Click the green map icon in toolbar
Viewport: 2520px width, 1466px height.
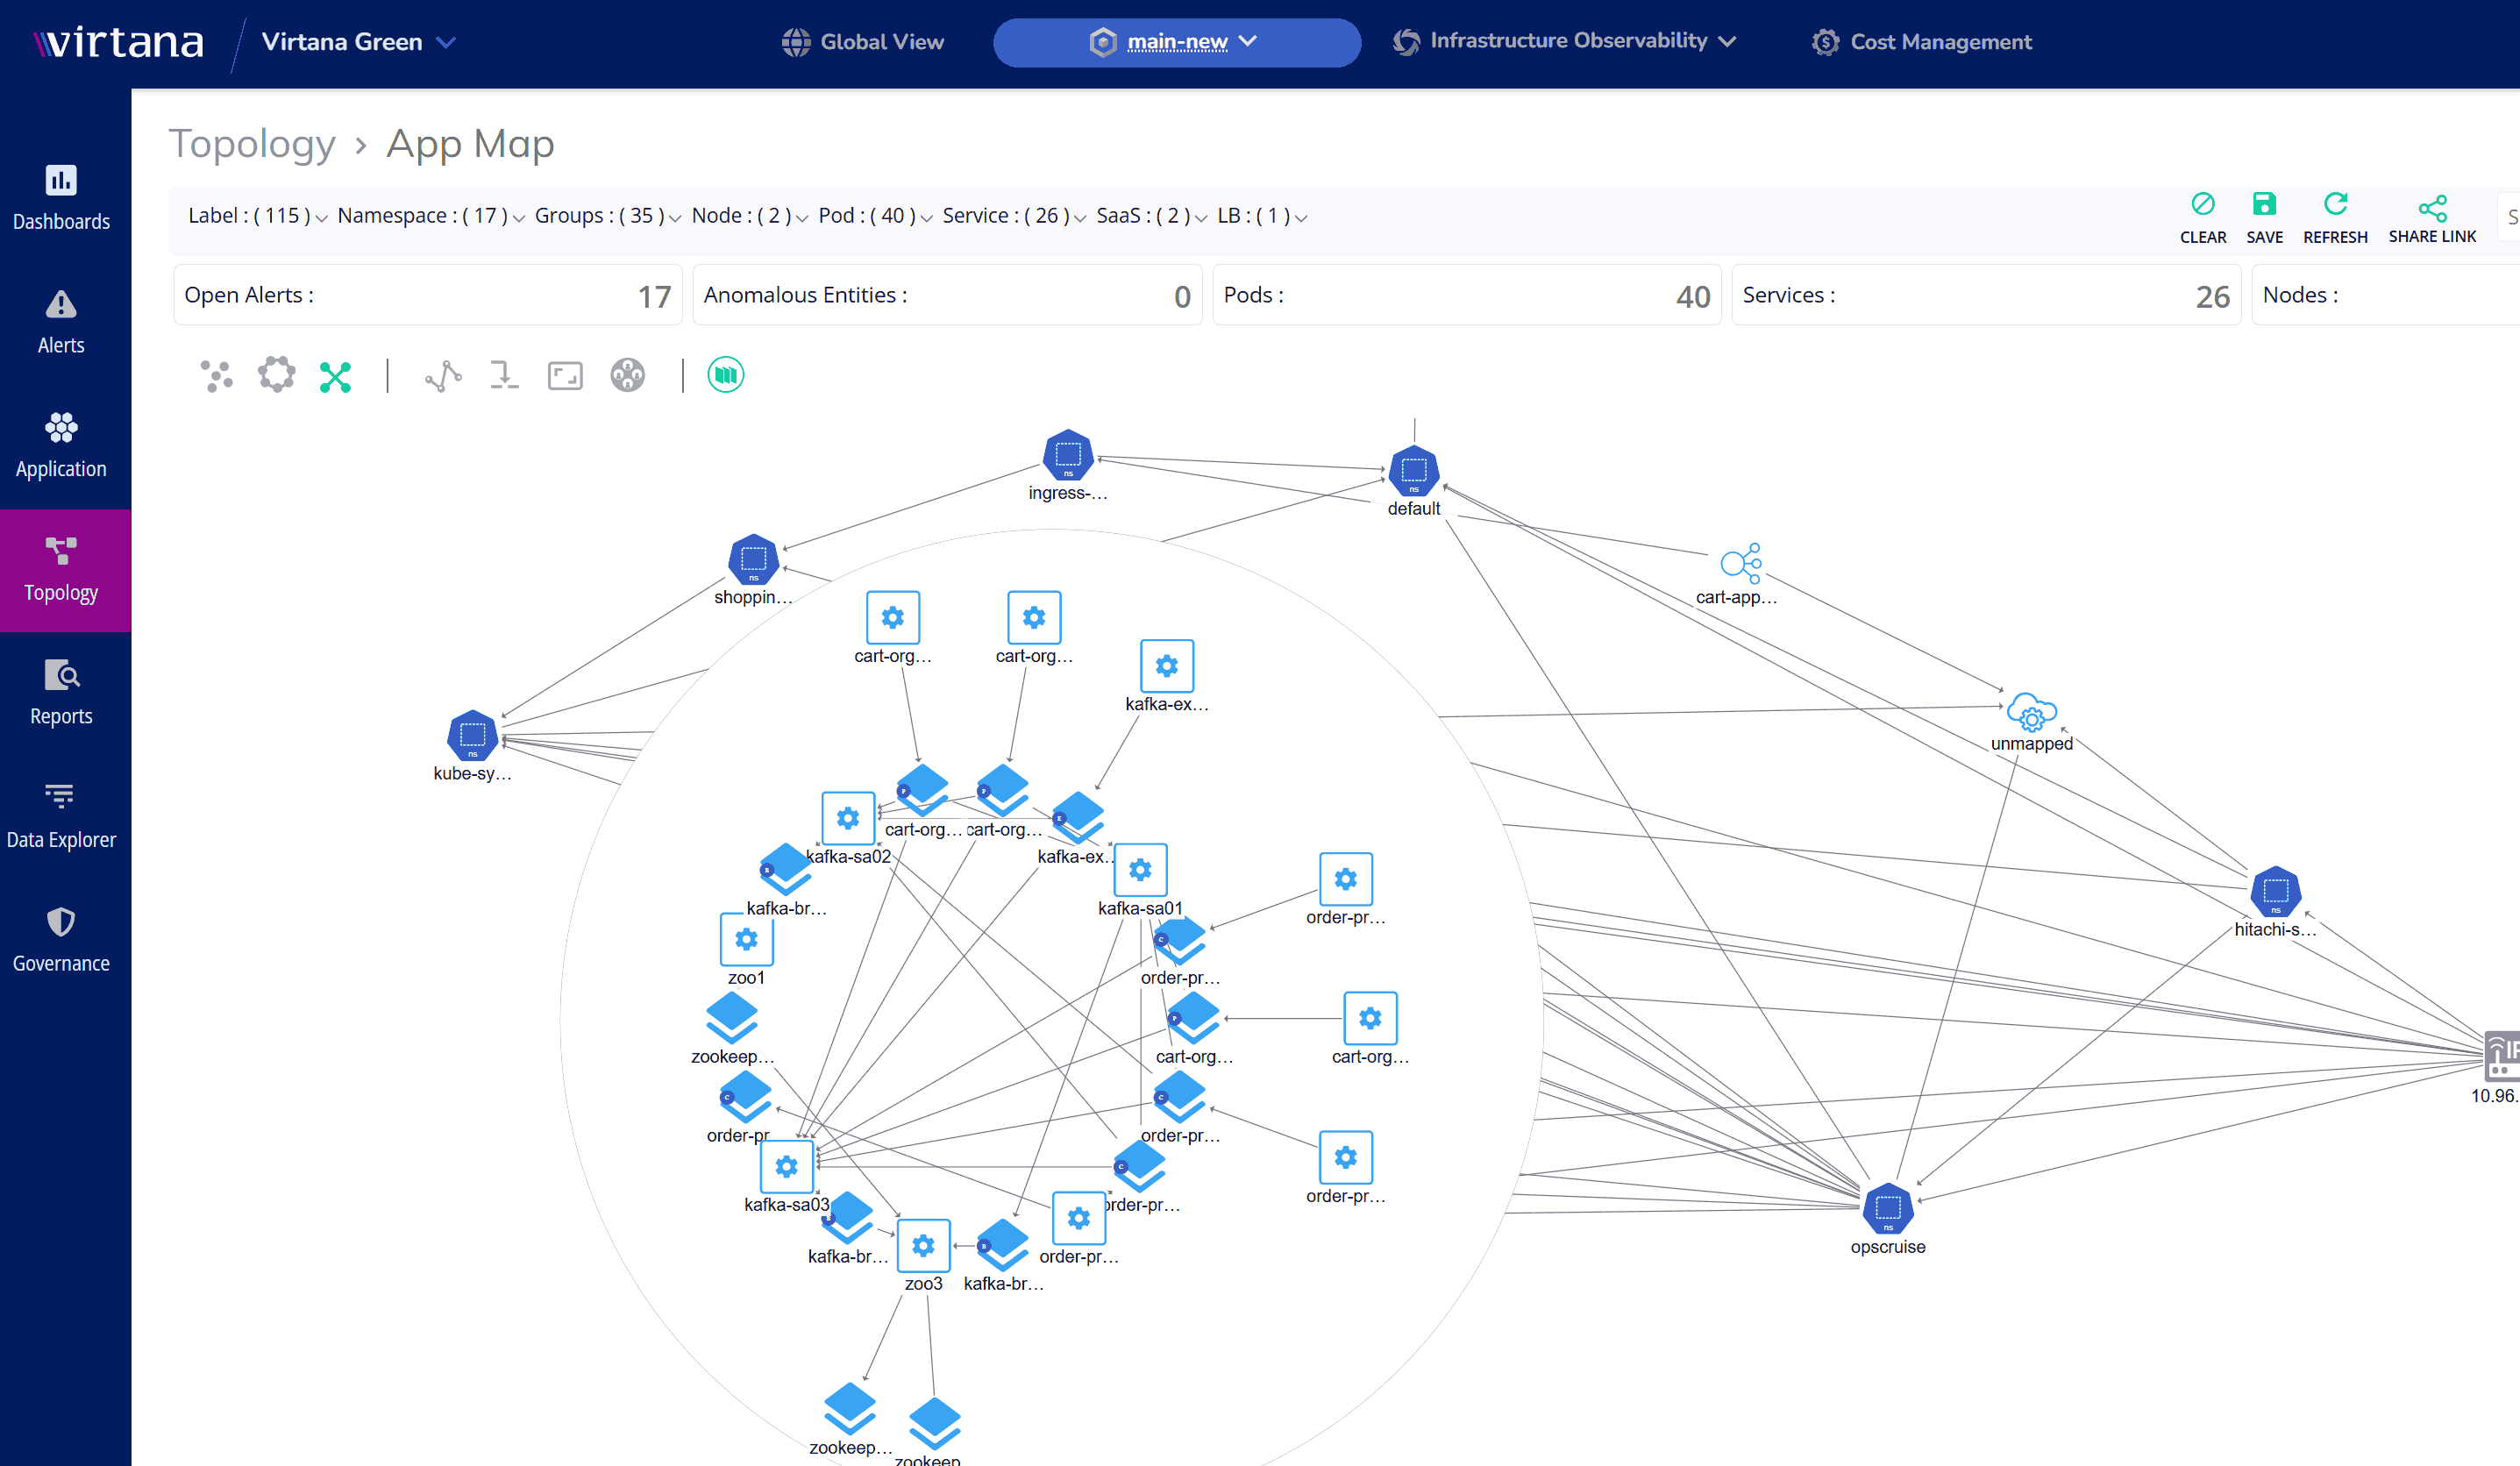pos(726,375)
